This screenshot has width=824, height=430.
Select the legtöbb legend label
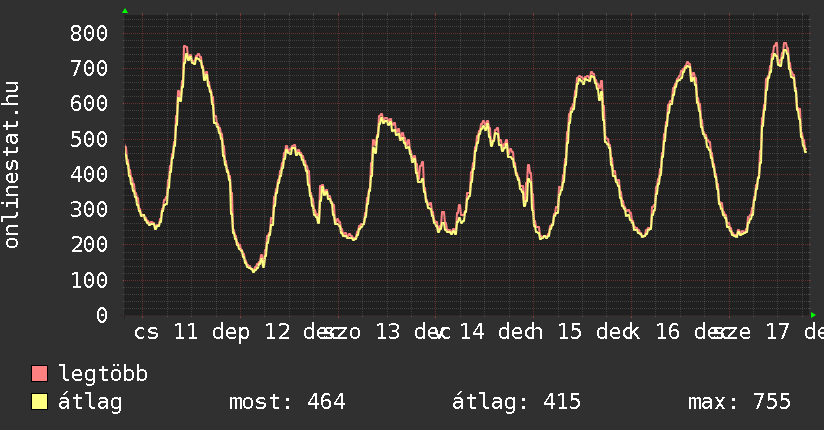pyautogui.click(x=103, y=375)
